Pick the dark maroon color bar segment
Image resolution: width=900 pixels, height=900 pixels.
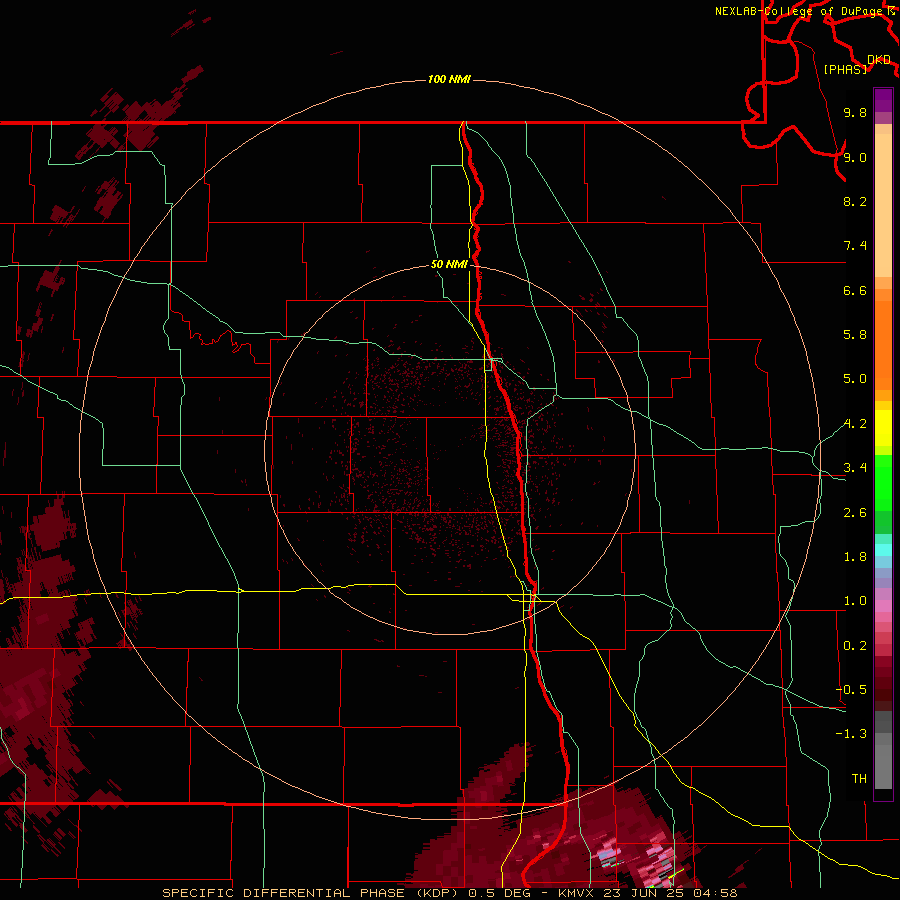pyautogui.click(x=883, y=689)
